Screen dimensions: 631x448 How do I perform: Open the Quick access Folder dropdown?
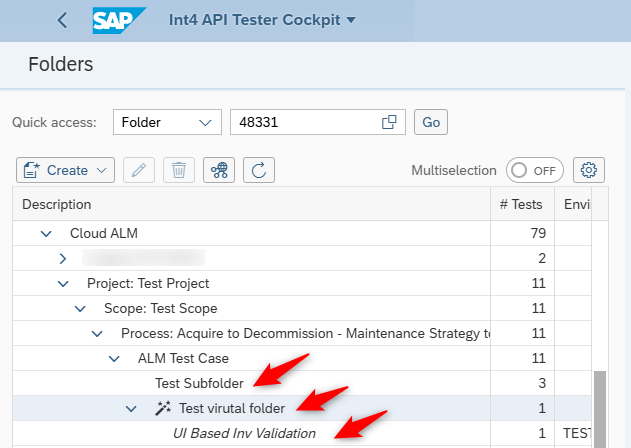[x=167, y=122]
